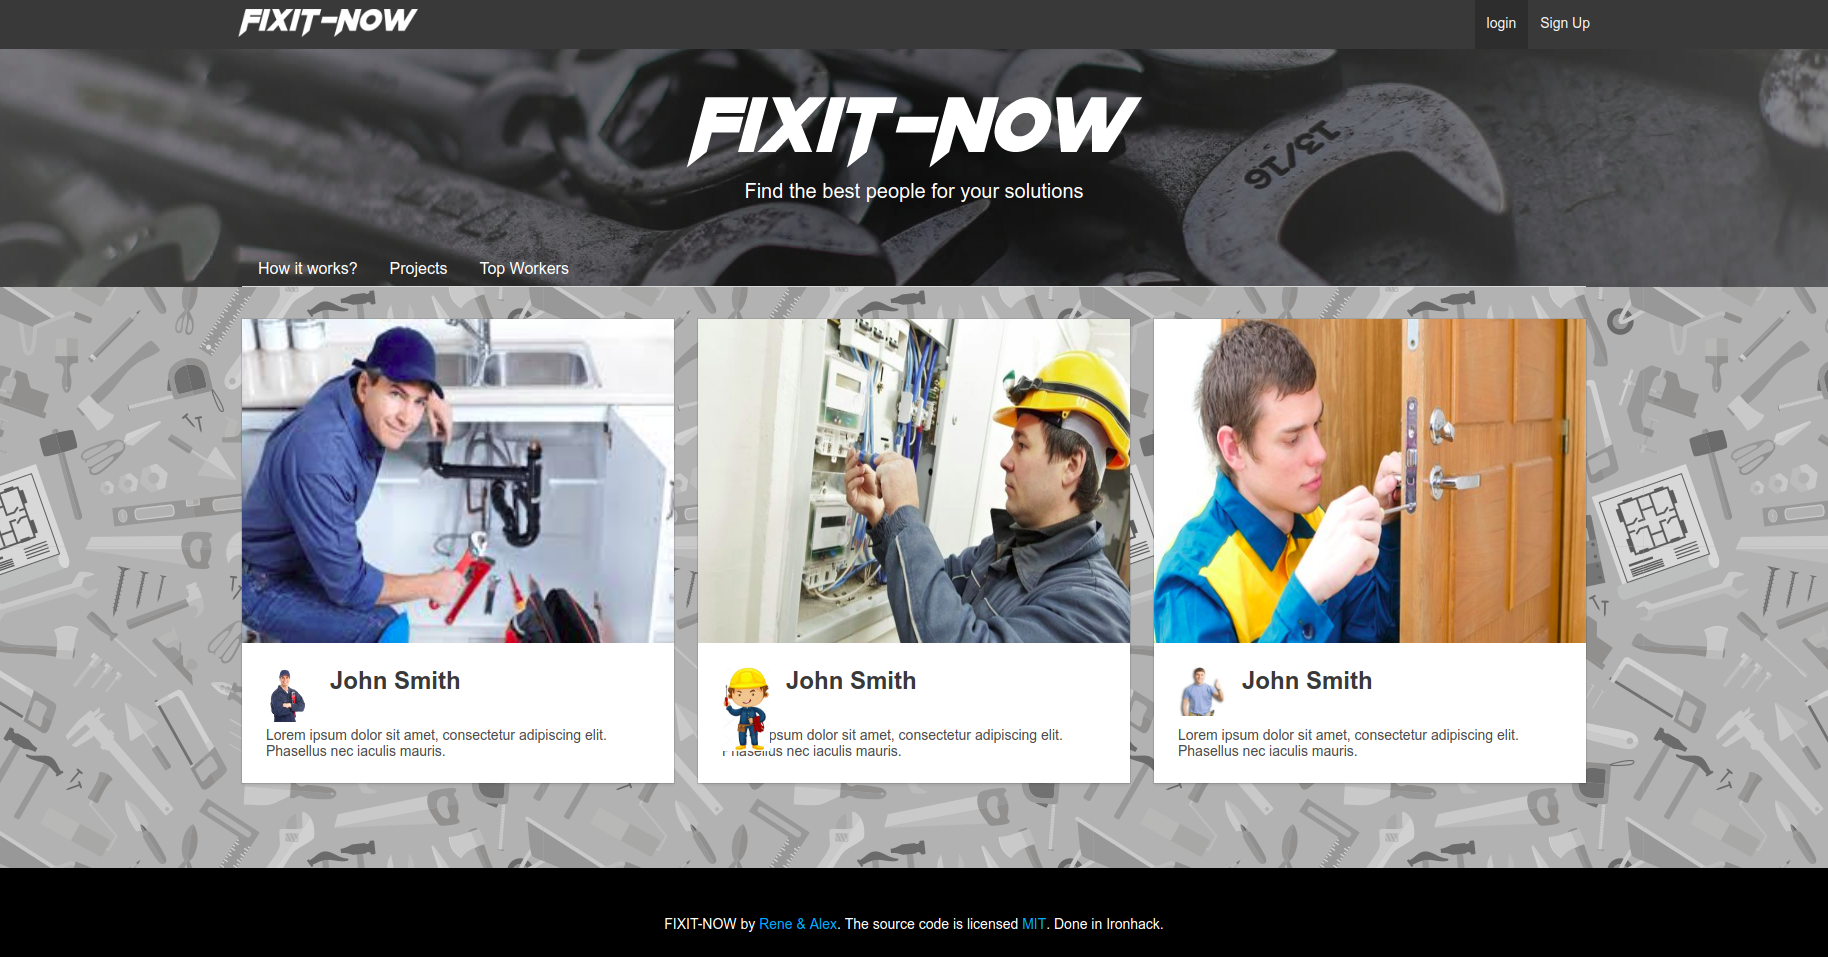Viewport: 1828px width, 957px height.
Task: Go to the Top Workers tab
Action: click(524, 268)
